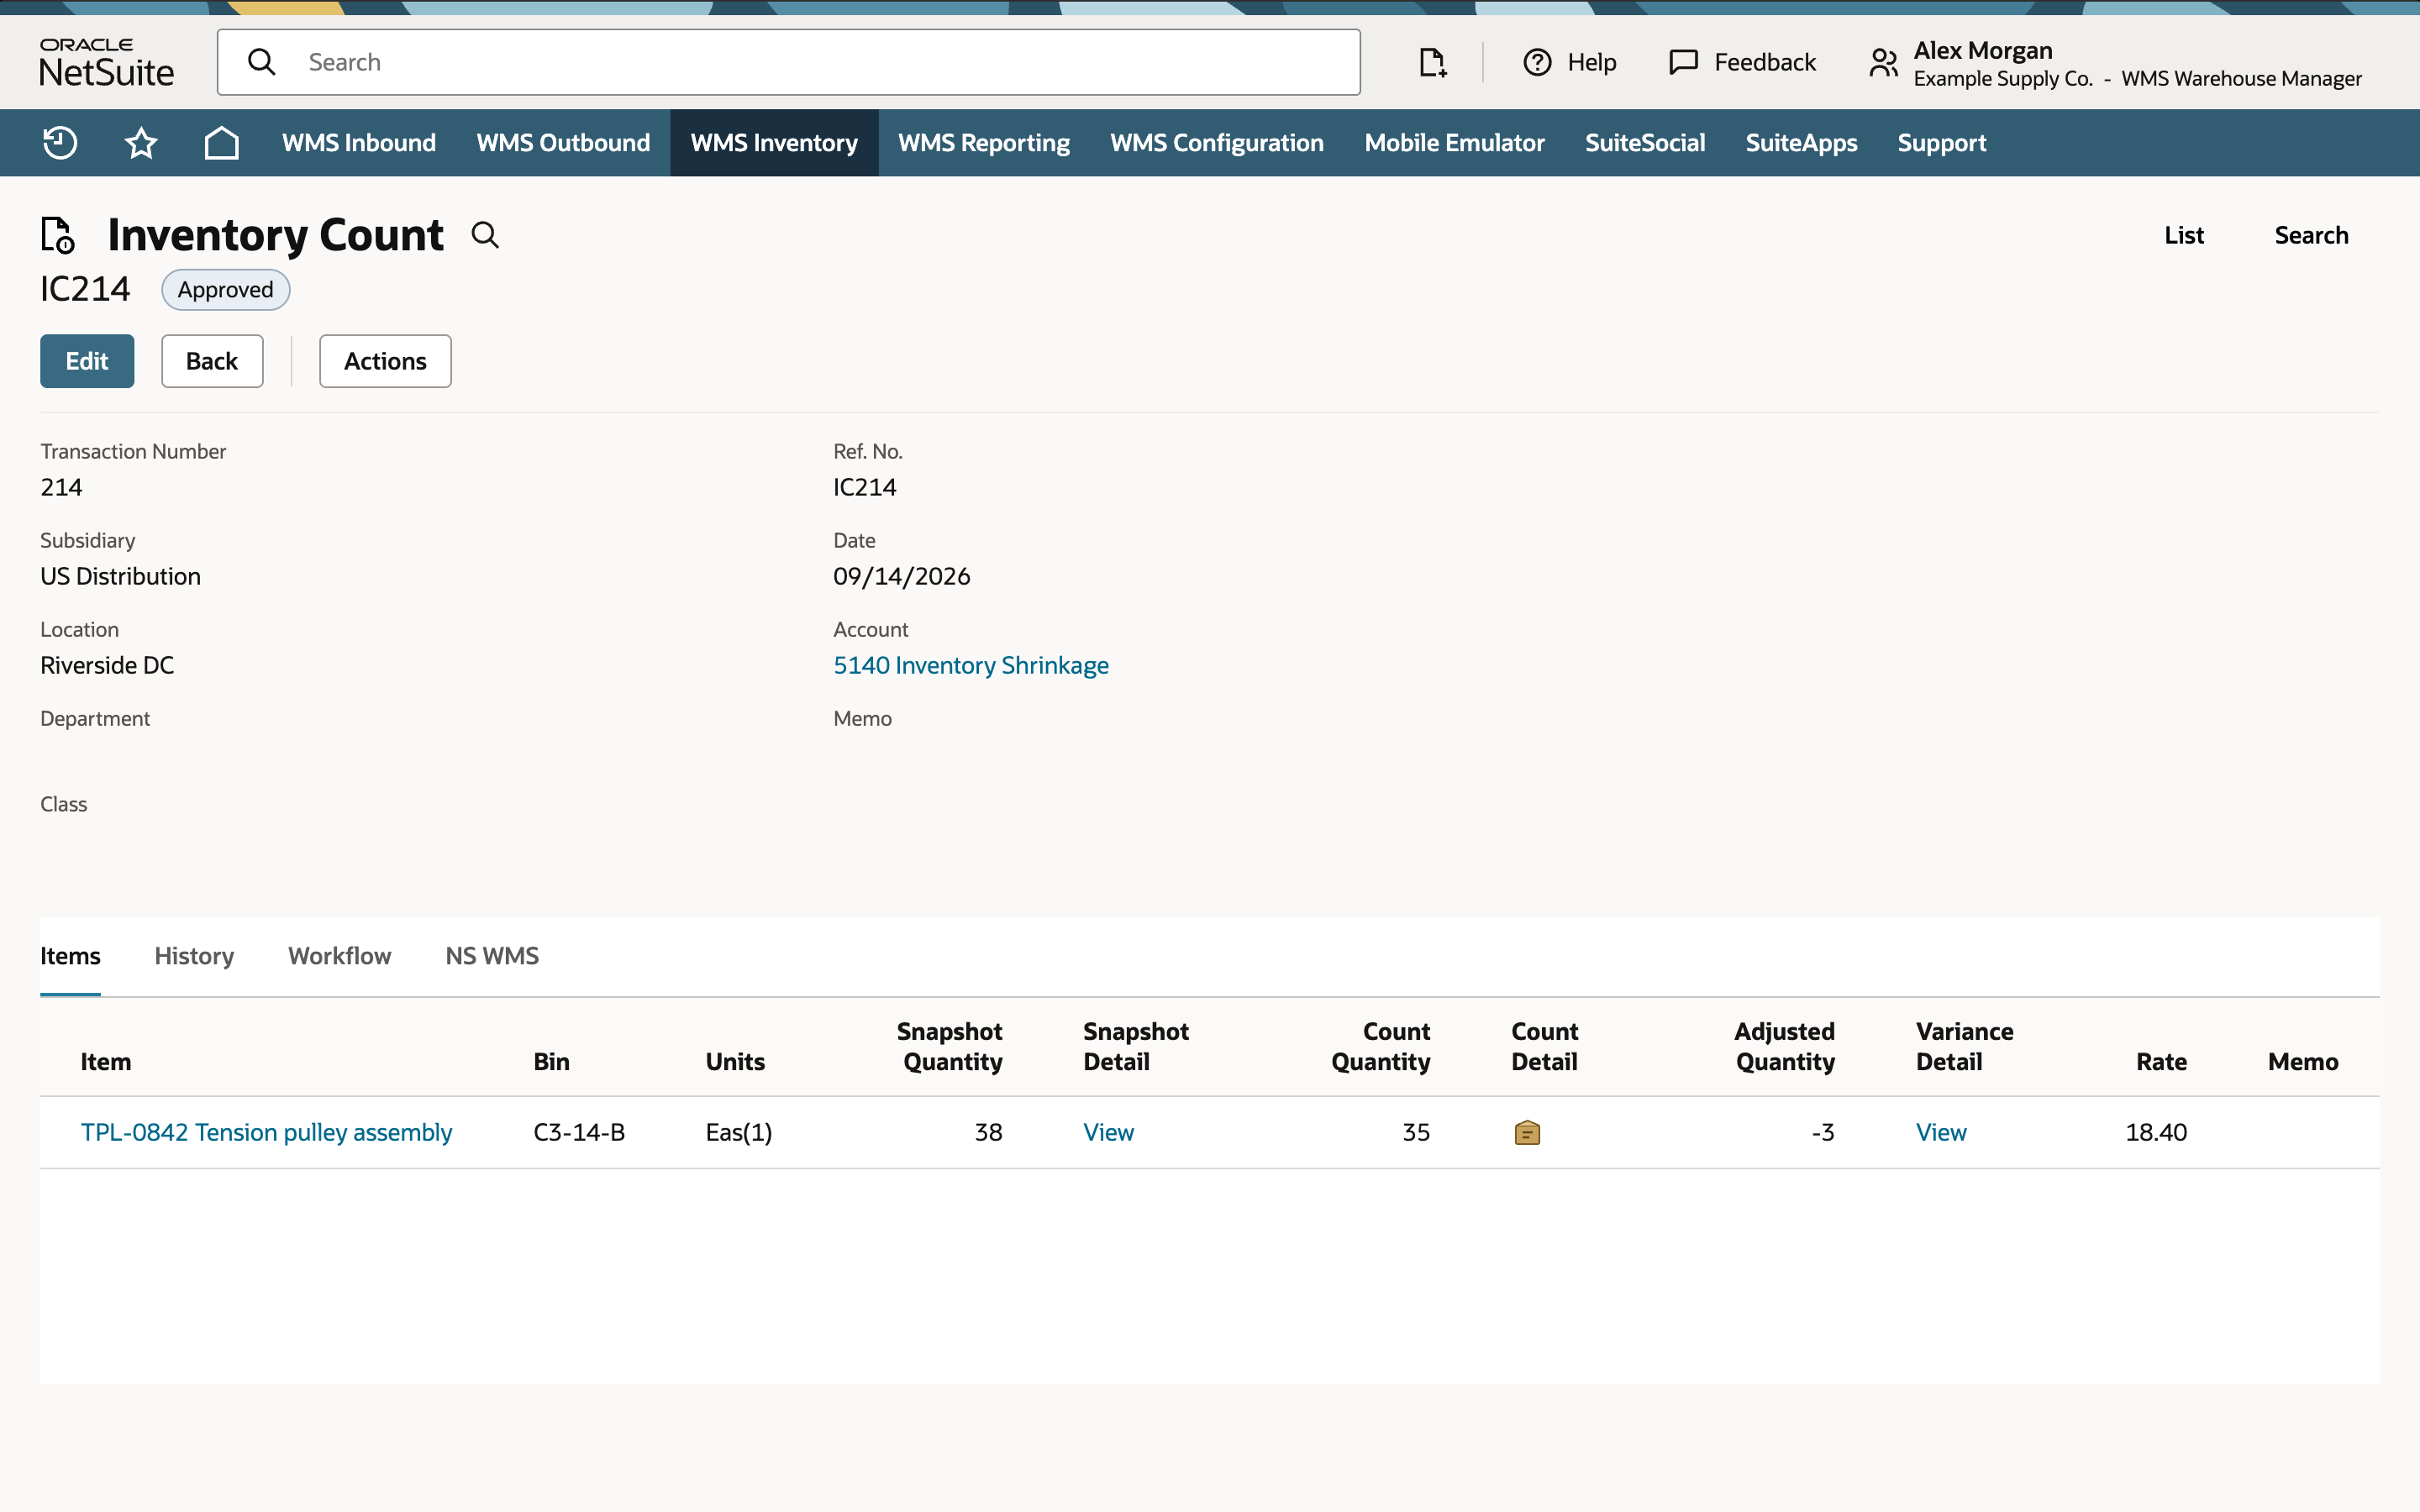Click the Oracle NetSuite logo
Image resolution: width=2420 pixels, height=1512 pixels.
click(107, 62)
